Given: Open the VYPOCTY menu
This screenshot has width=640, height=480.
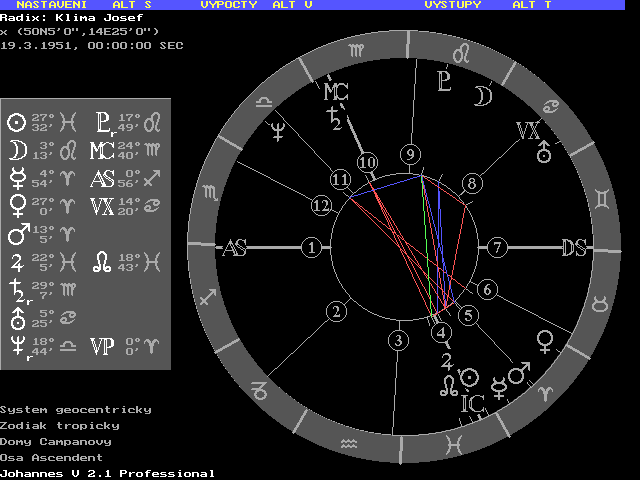Looking at the screenshot, I should click(230, 5).
